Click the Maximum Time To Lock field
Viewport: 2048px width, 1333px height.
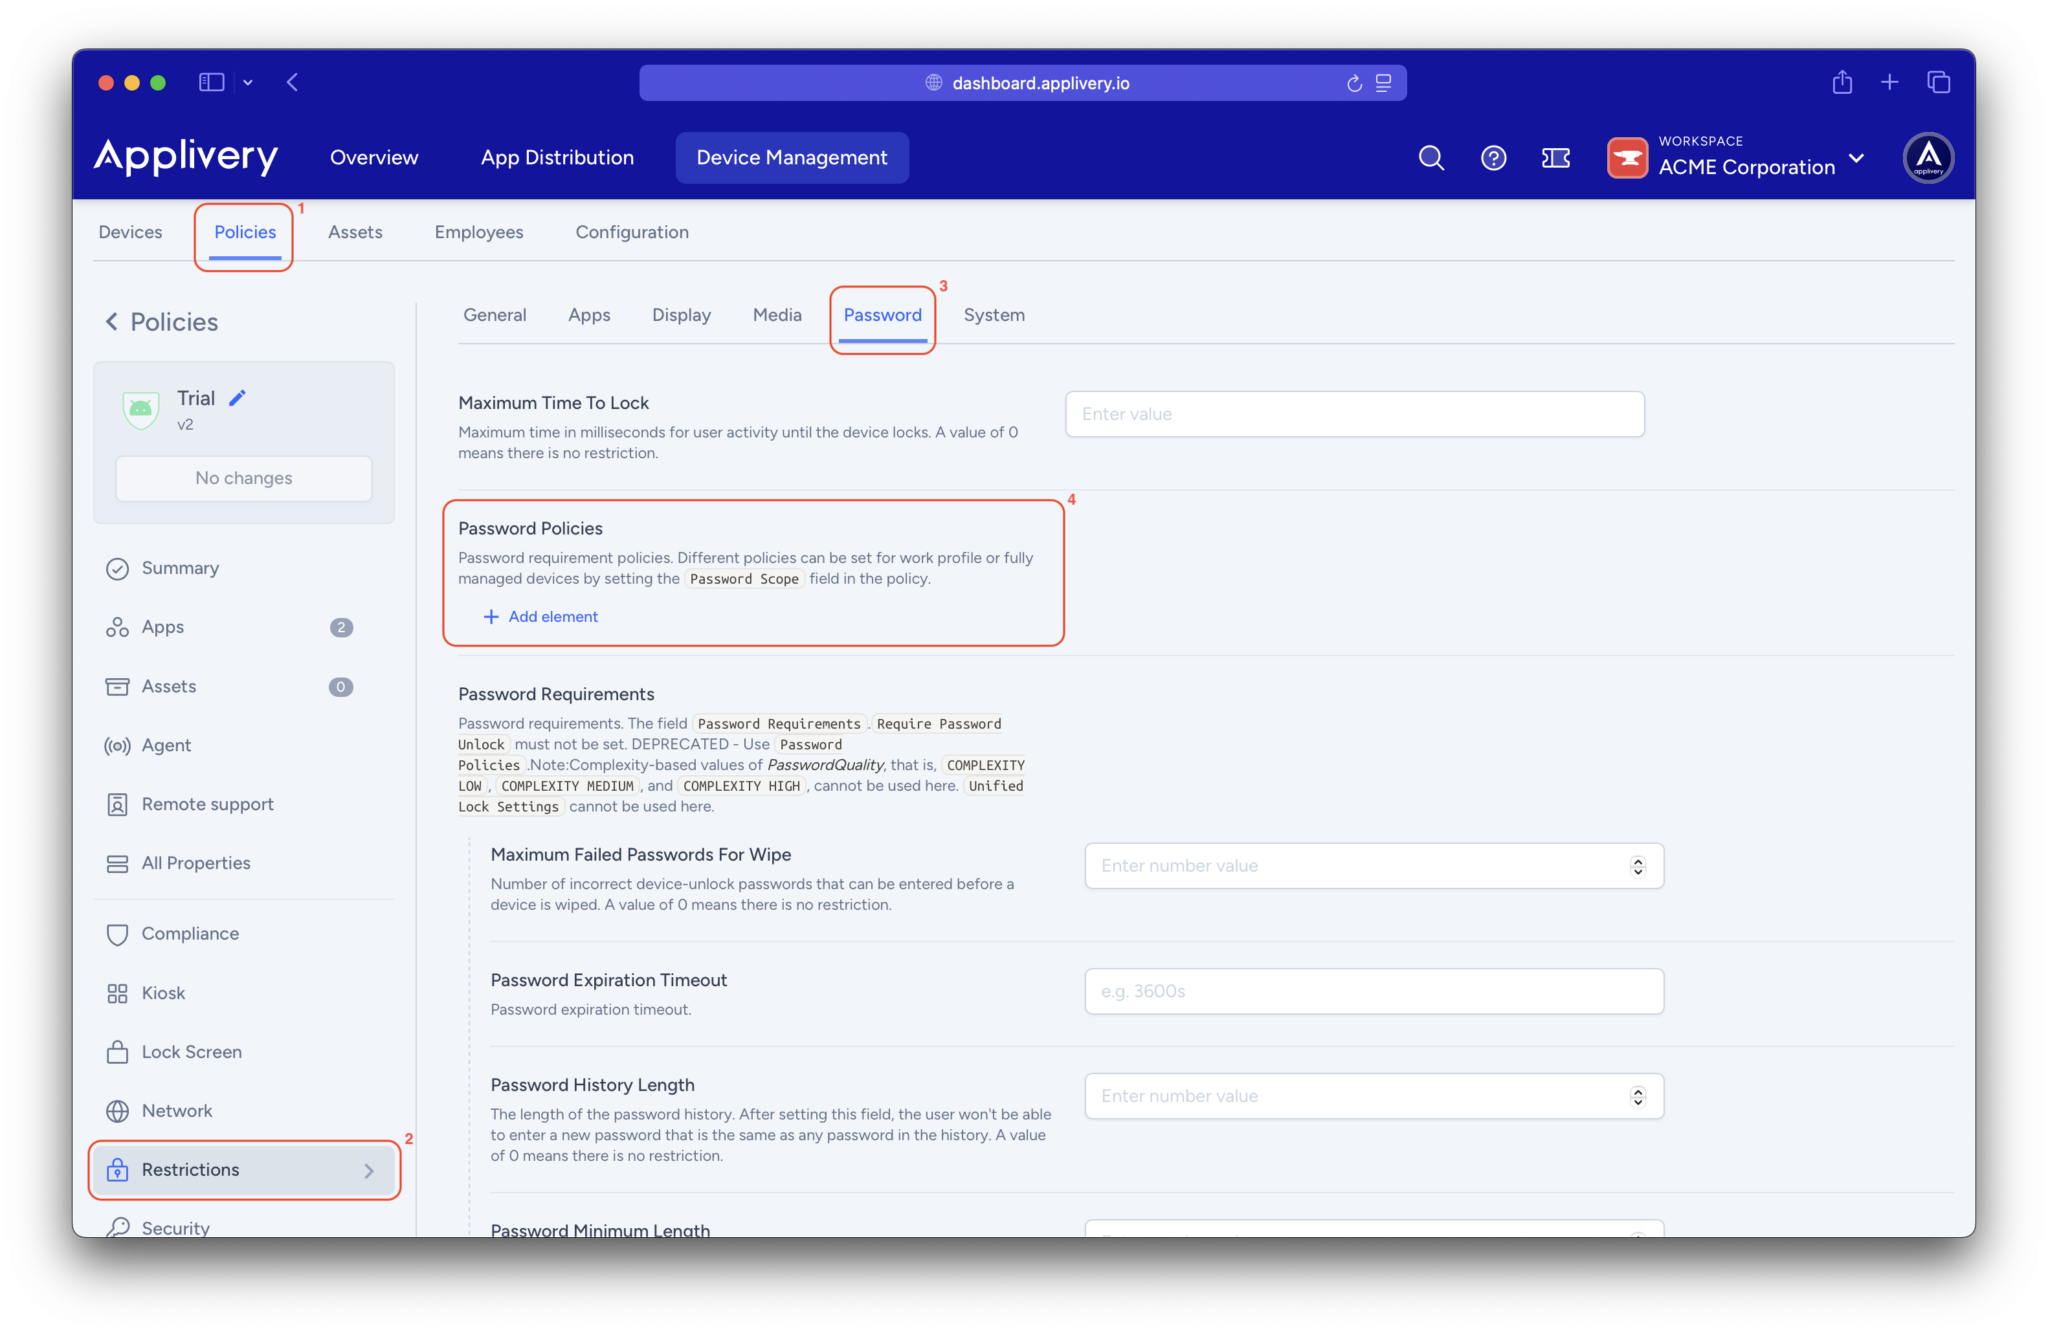(x=1354, y=414)
